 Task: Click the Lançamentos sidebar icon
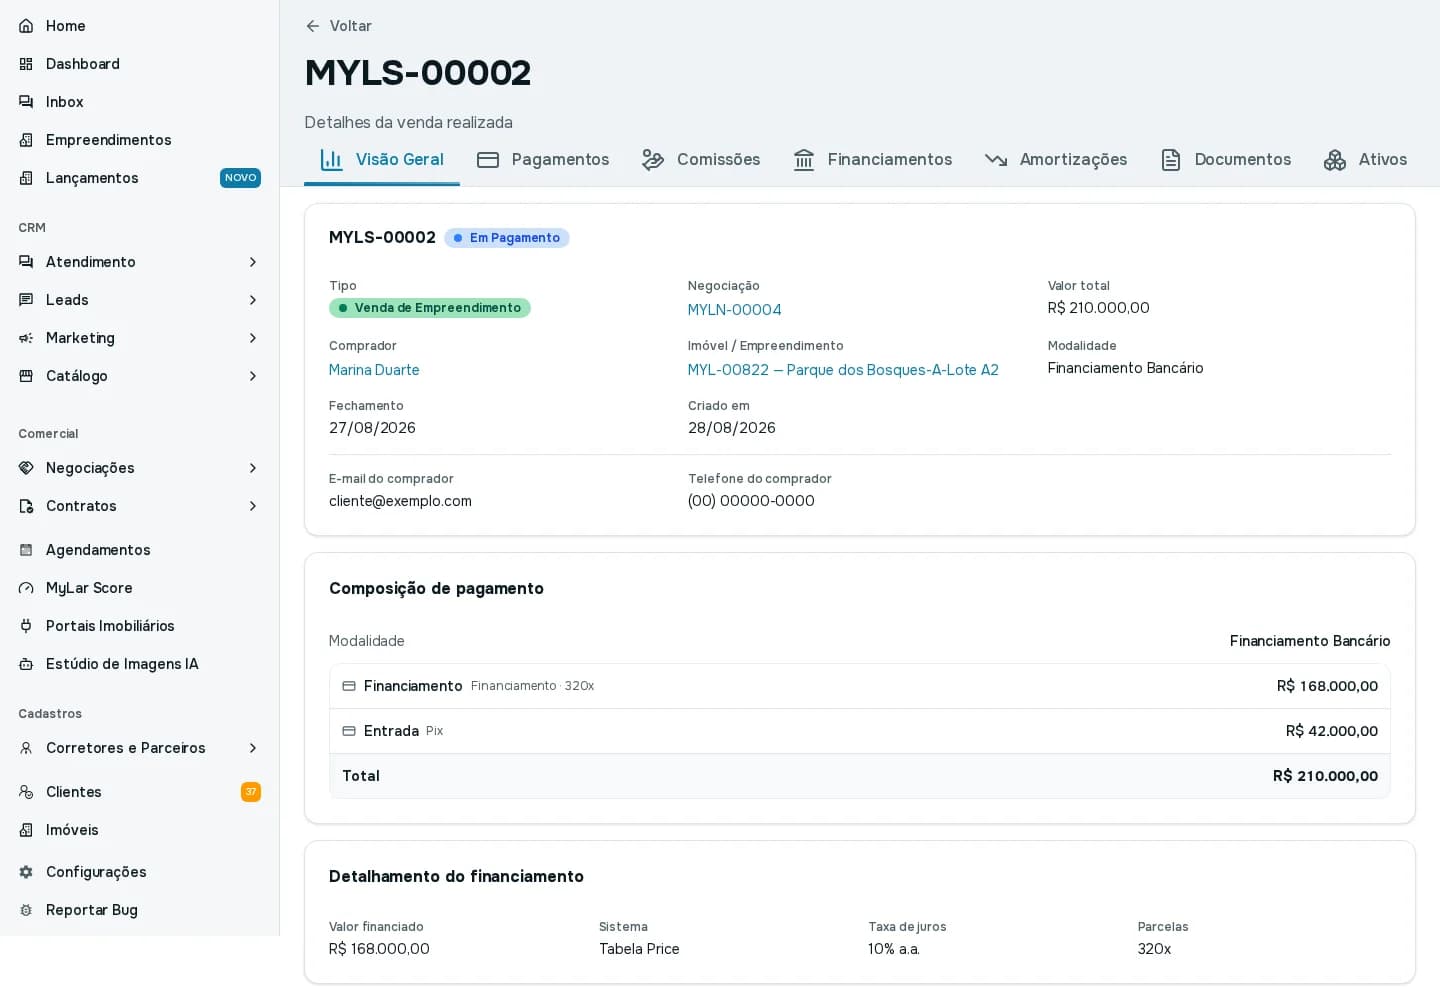click(26, 178)
